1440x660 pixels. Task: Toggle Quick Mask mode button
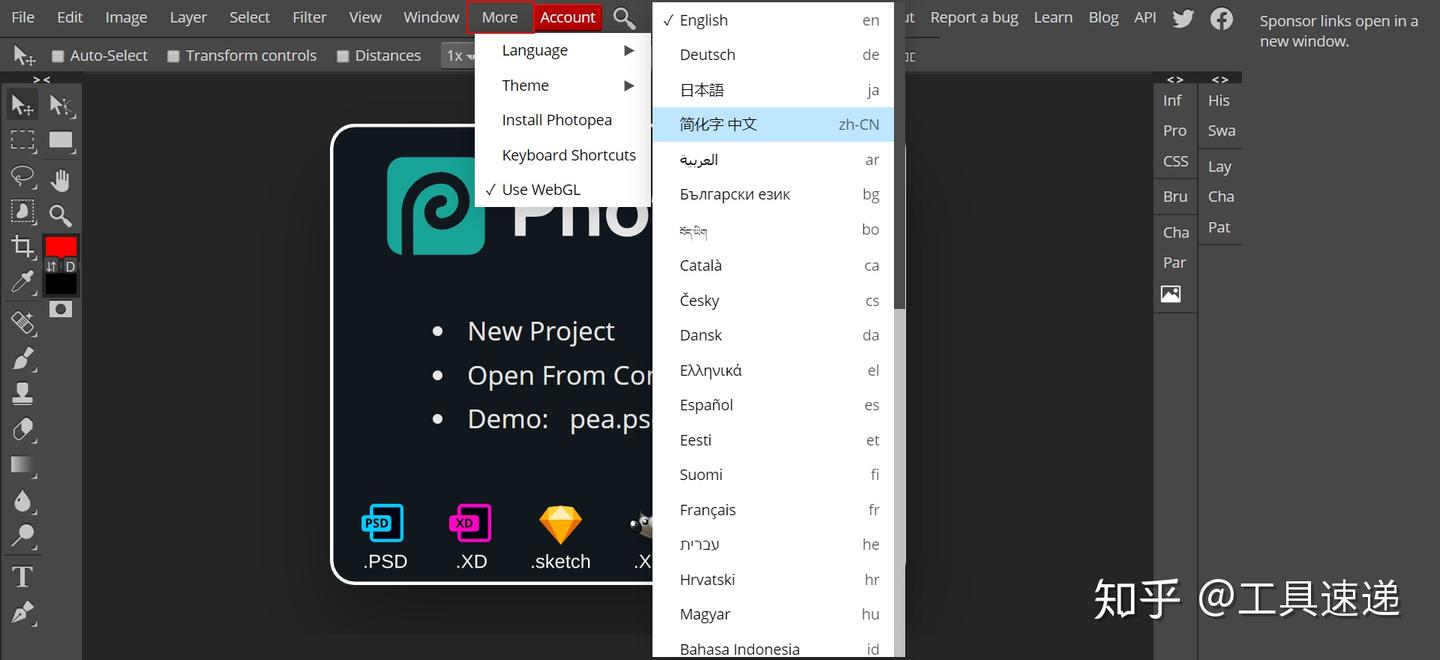point(60,309)
